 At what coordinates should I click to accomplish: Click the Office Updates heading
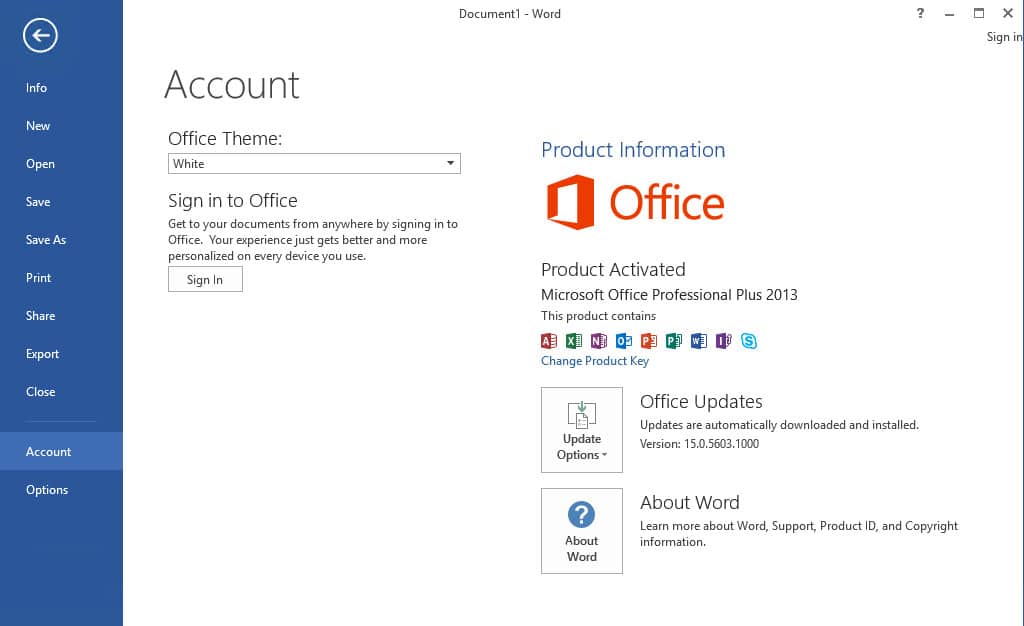point(701,401)
